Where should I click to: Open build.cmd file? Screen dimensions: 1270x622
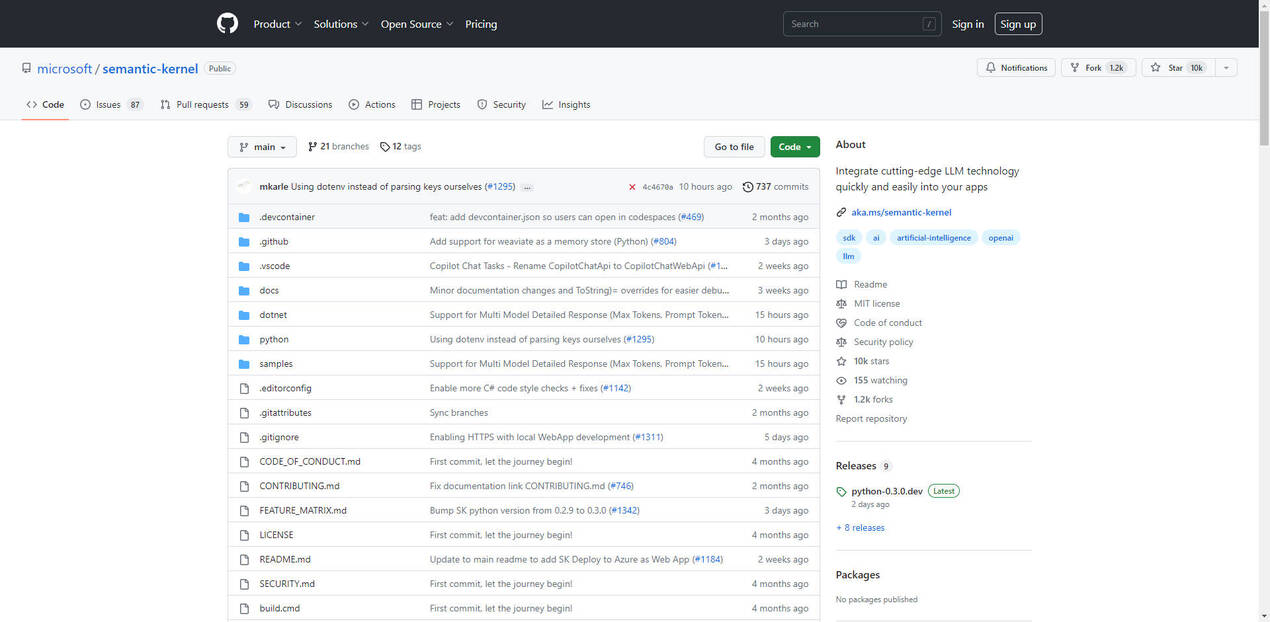(279, 609)
